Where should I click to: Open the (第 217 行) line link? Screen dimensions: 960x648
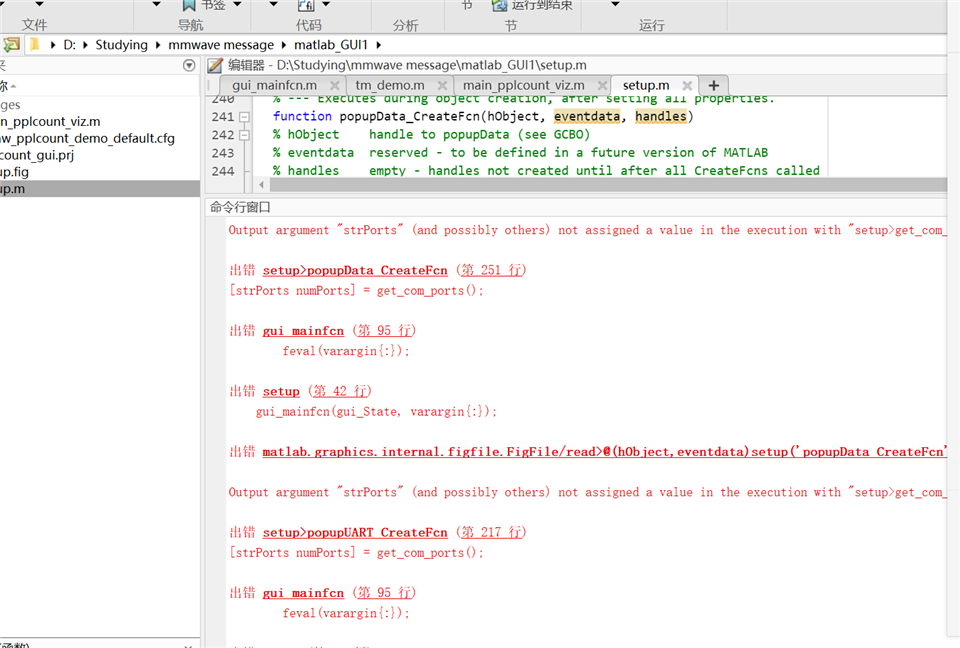[491, 532]
